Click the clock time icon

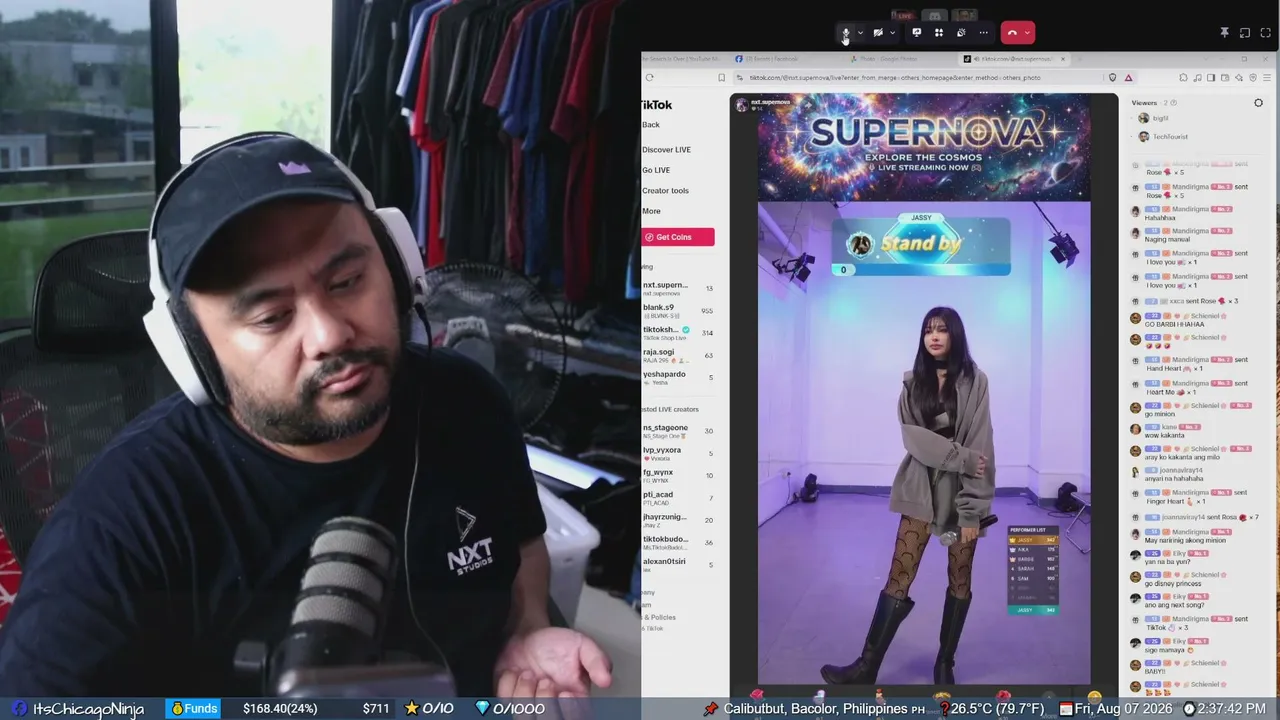click(1190, 708)
